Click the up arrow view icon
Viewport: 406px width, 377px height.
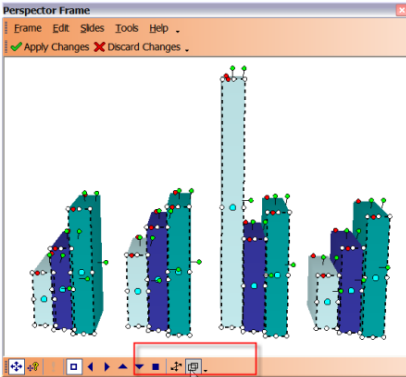point(123,367)
